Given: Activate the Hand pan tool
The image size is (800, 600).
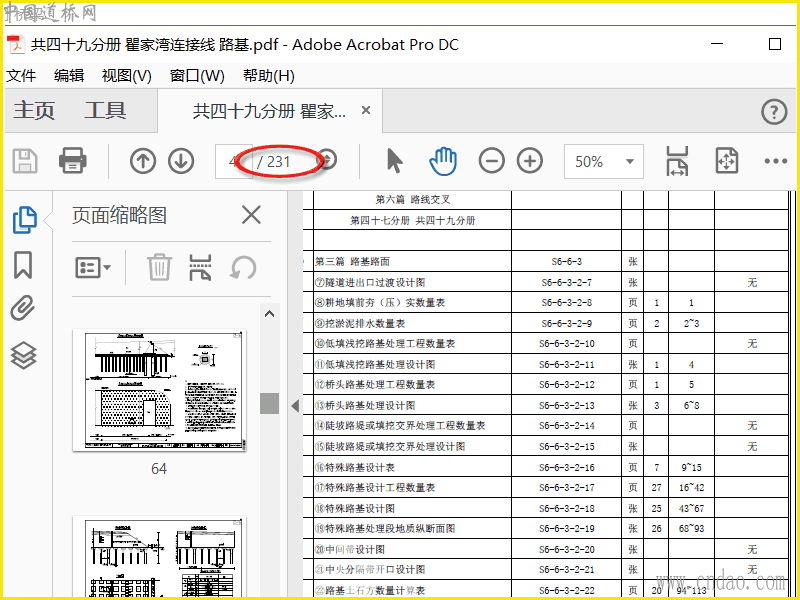Looking at the screenshot, I should [x=443, y=161].
